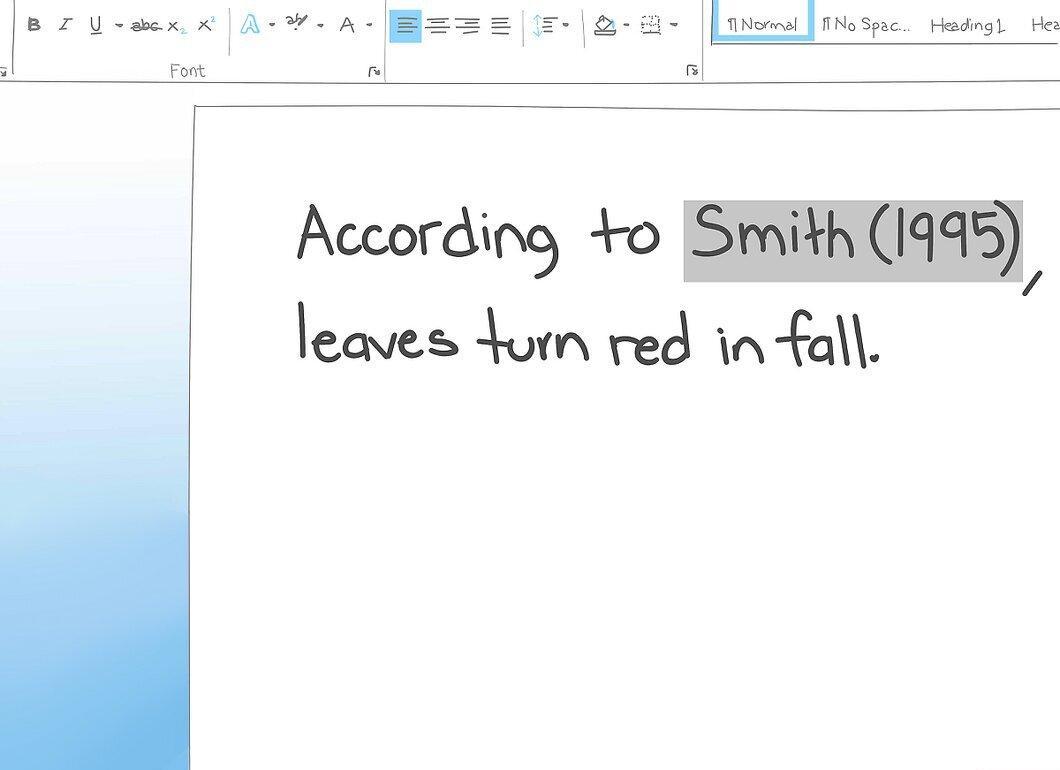This screenshot has height=770, width=1060.
Task: Click the word fall at sentence end
Action: (823, 339)
